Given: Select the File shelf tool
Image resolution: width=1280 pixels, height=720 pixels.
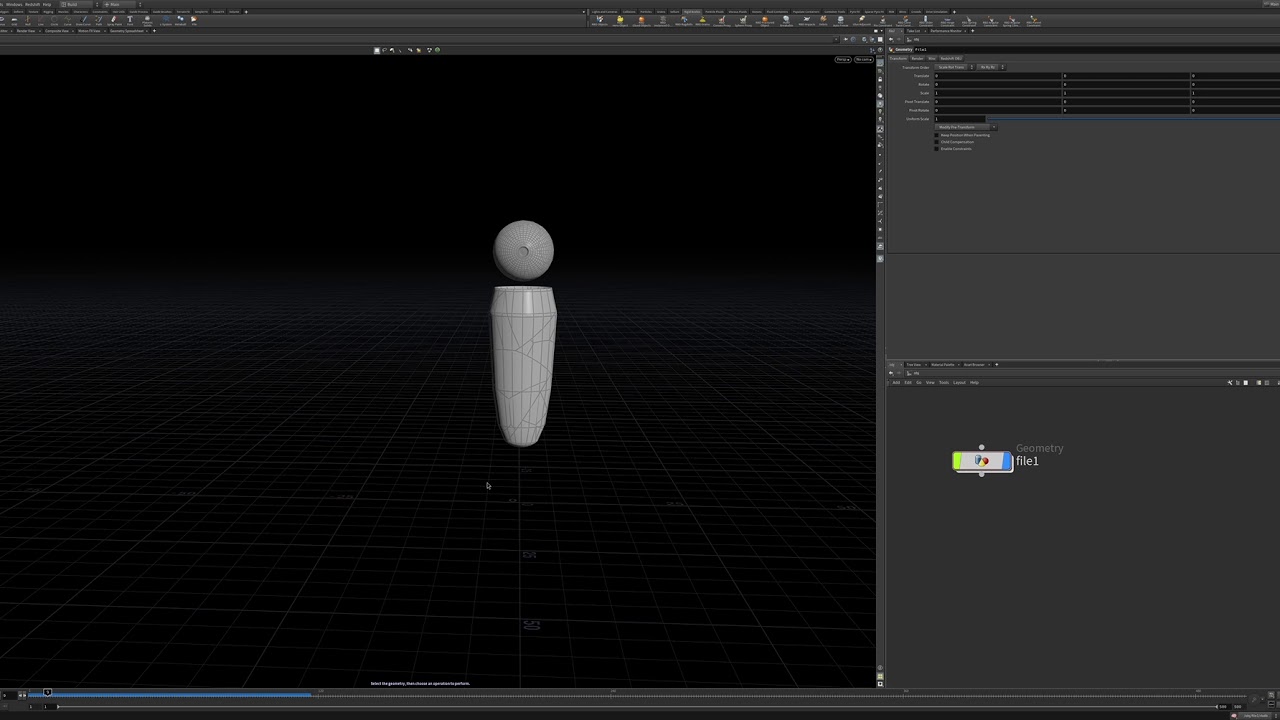Looking at the screenshot, I should [194, 20].
